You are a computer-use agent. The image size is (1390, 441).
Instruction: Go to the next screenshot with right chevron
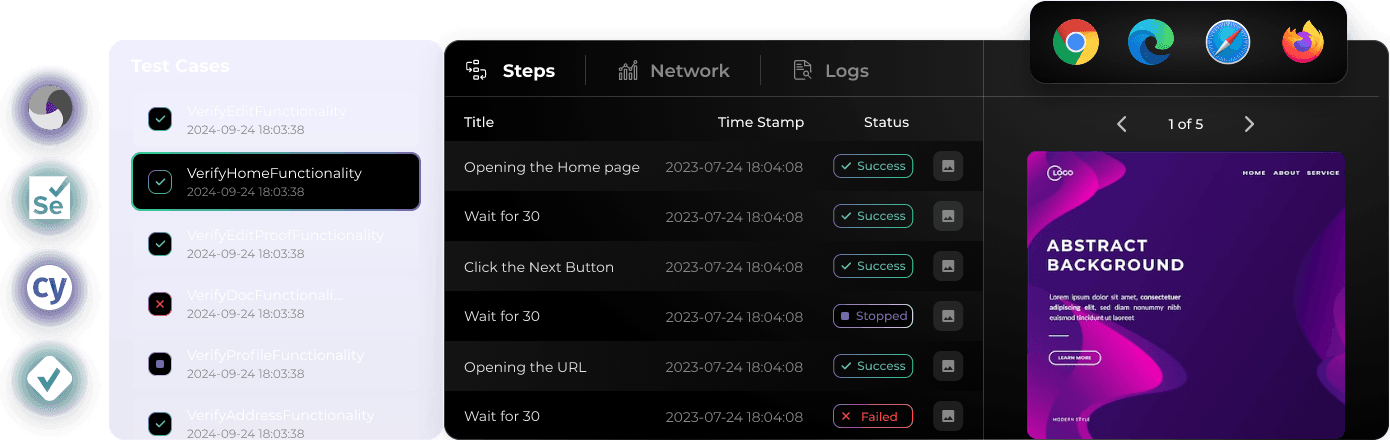click(1249, 124)
